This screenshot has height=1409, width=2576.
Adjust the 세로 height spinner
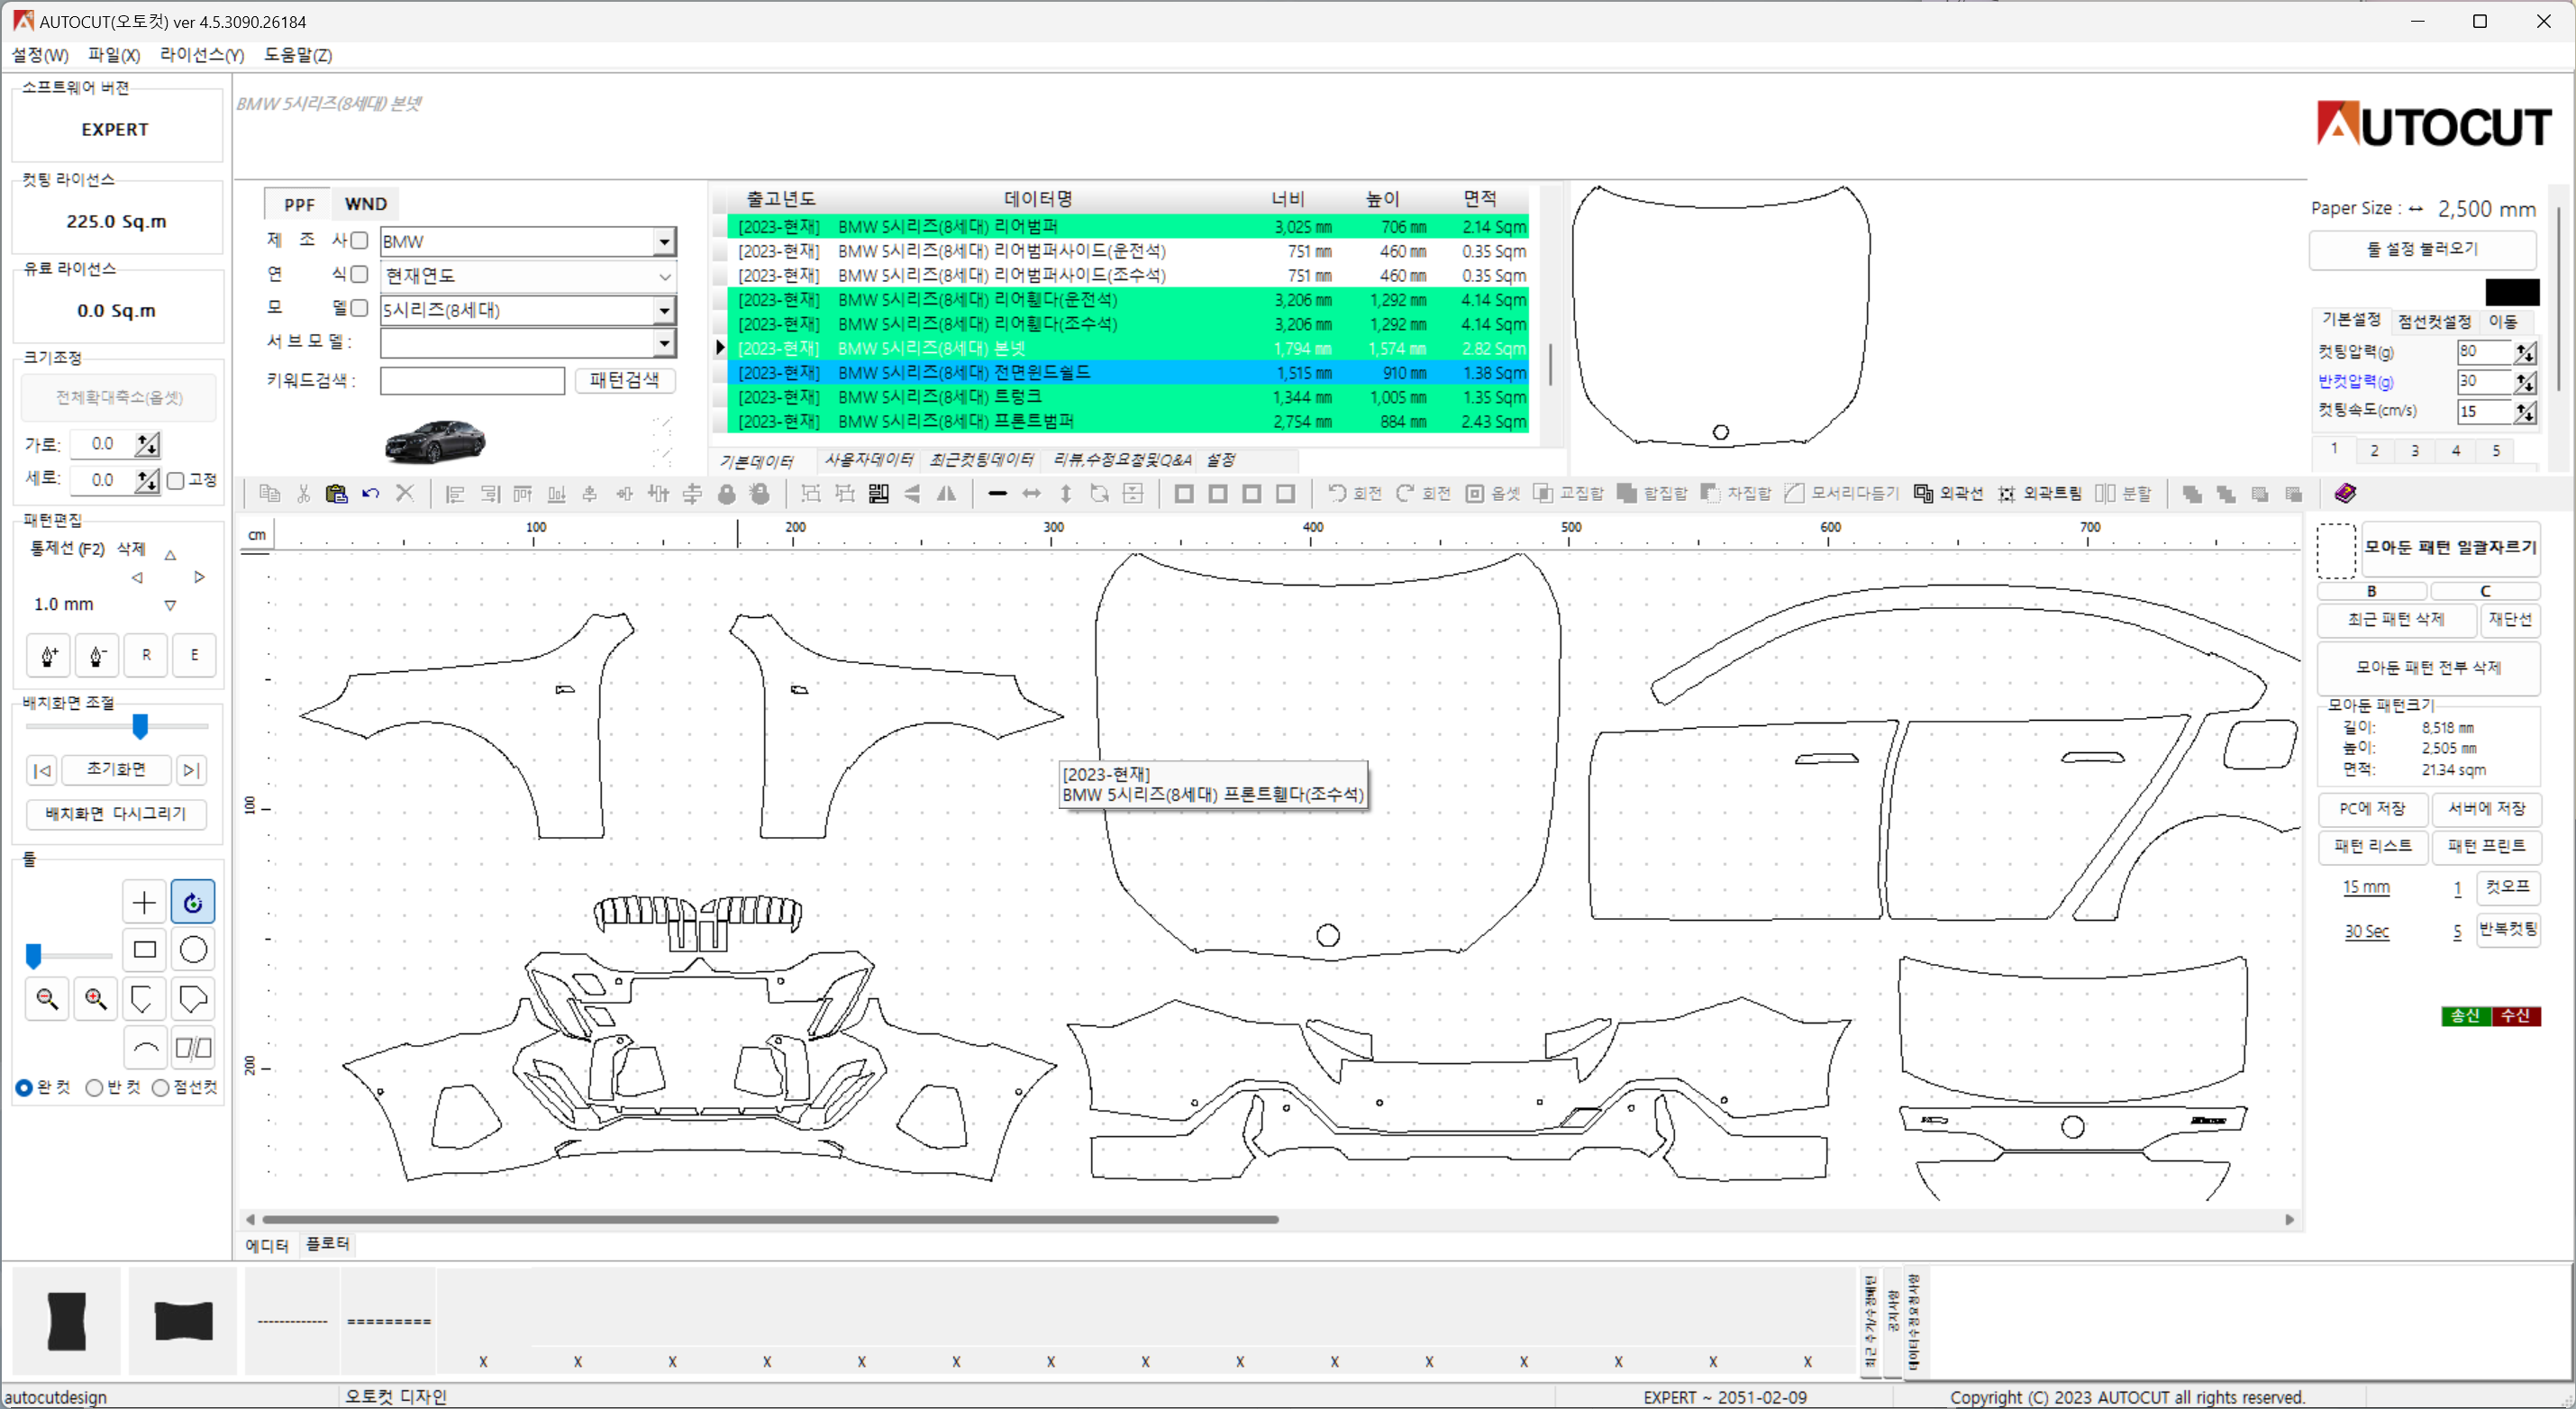point(147,480)
